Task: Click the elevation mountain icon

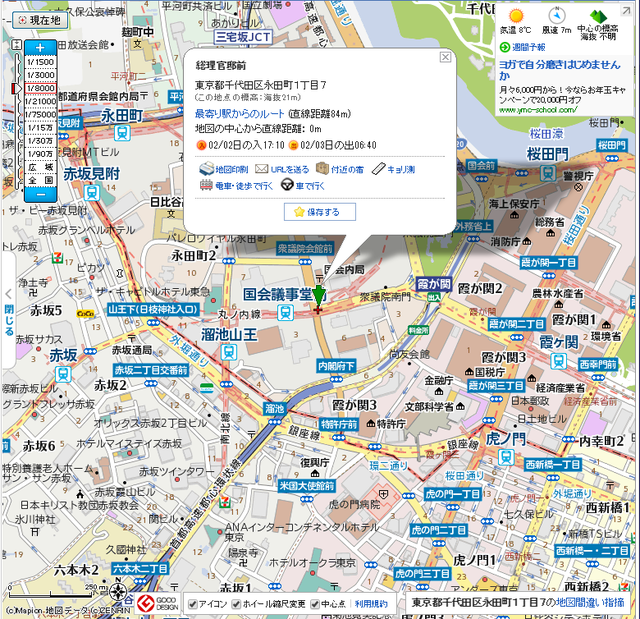Action: tap(598, 16)
